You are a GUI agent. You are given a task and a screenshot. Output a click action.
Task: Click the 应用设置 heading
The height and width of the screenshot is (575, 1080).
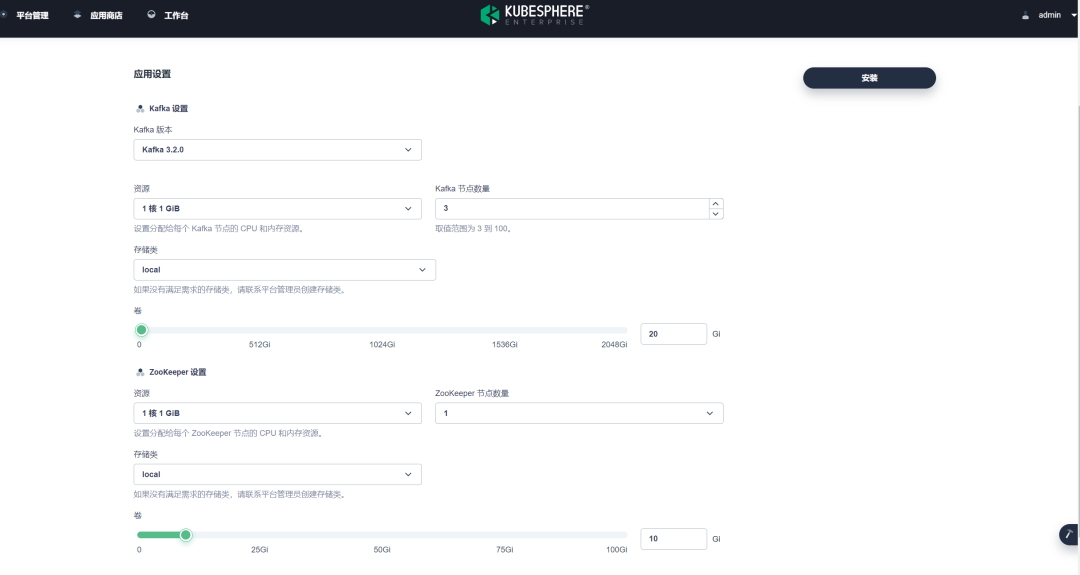tap(152, 74)
